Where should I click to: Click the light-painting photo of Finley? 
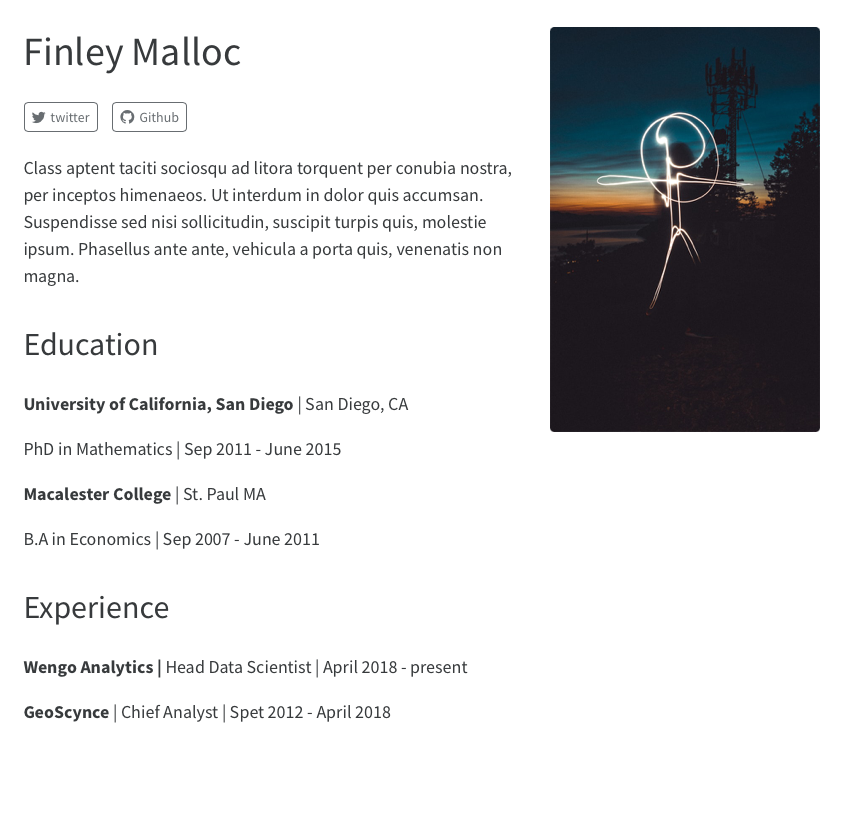684,228
